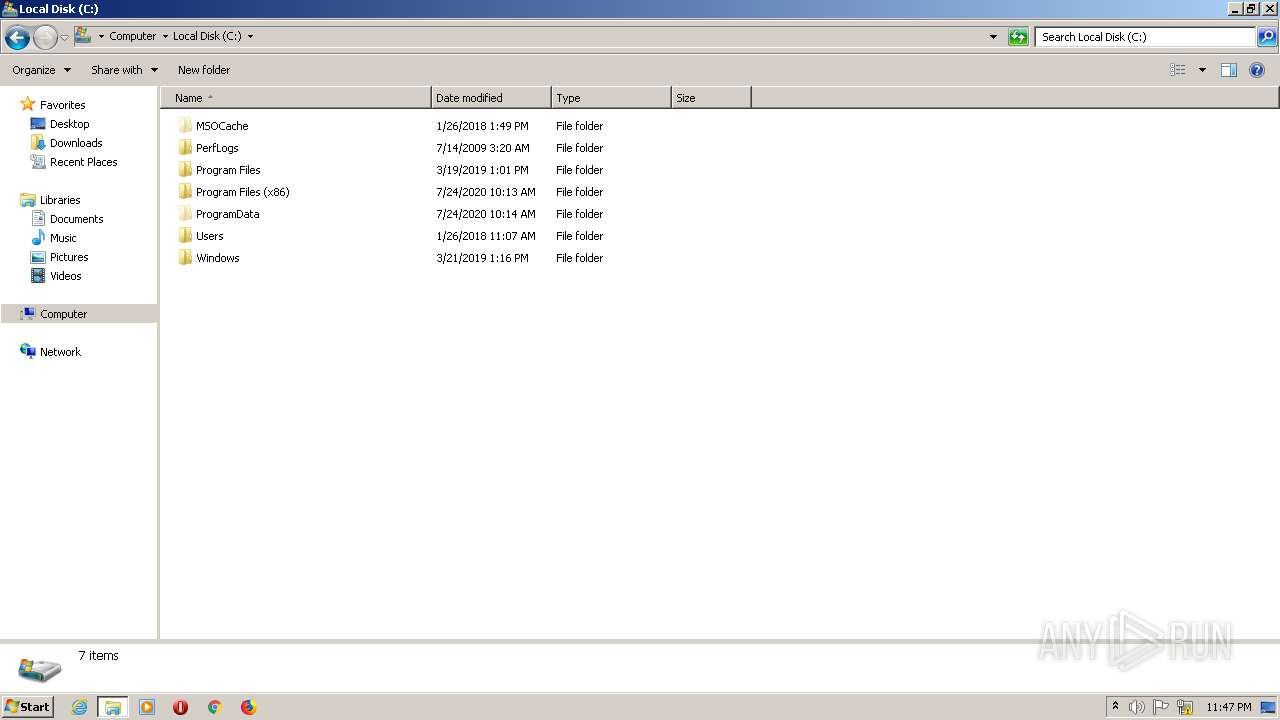The height and width of the screenshot is (720, 1280).
Task: Open the recent pages dropdown arrow
Action: pos(65,38)
